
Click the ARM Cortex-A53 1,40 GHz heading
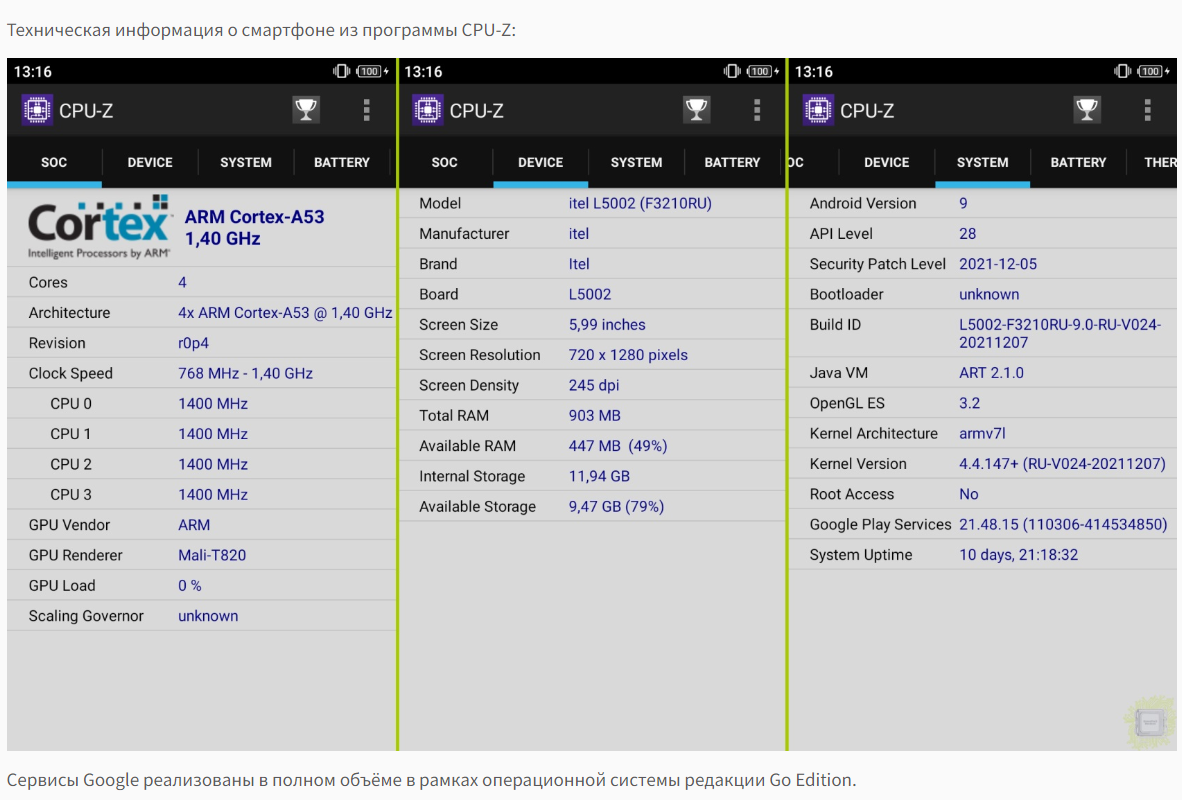(254, 228)
